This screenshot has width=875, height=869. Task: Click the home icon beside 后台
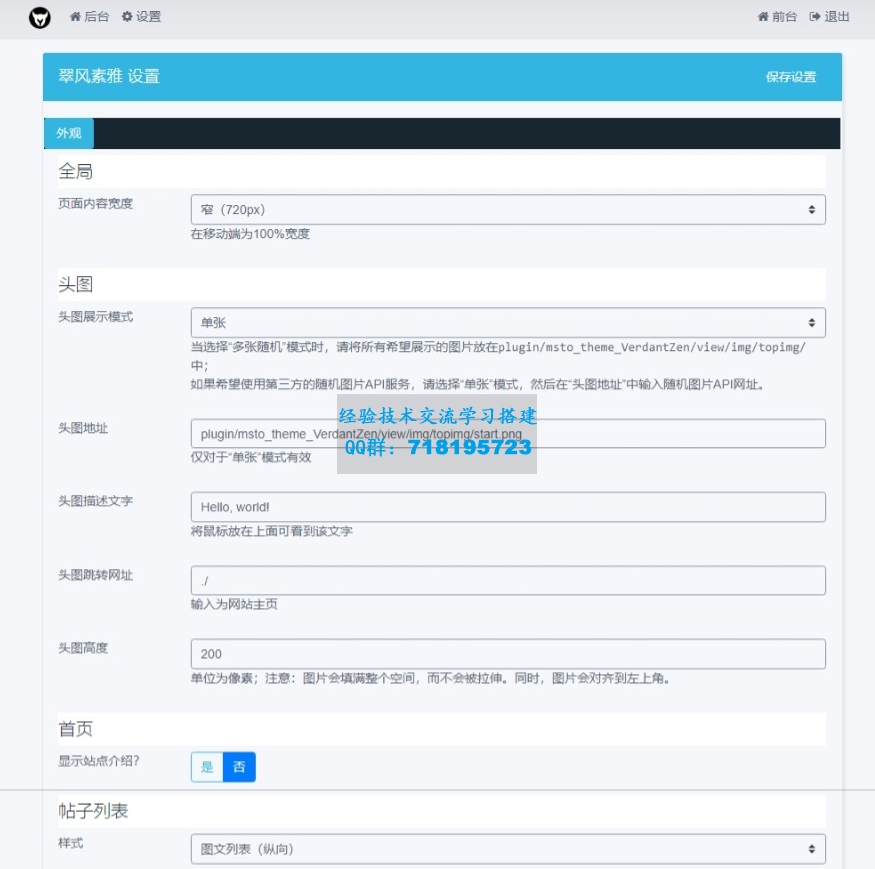76,17
